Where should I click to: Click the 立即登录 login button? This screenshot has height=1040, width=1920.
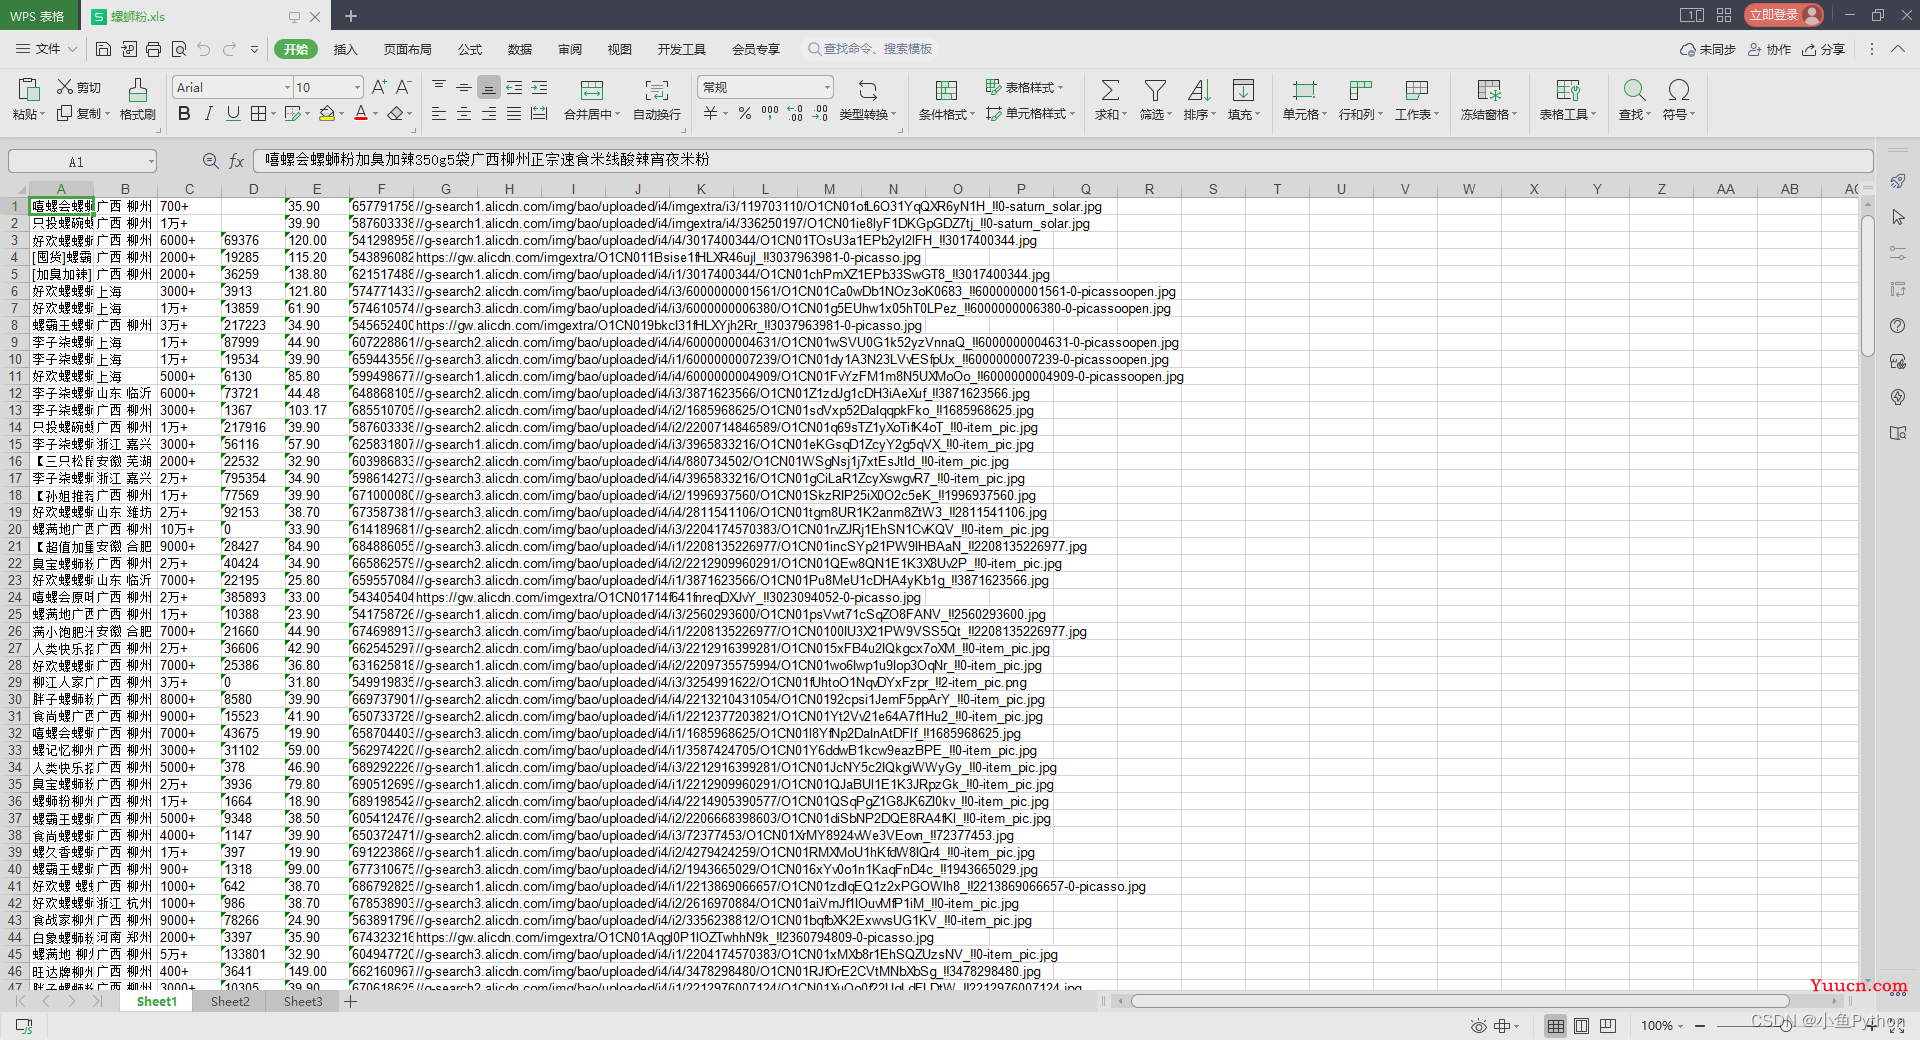tap(1784, 15)
